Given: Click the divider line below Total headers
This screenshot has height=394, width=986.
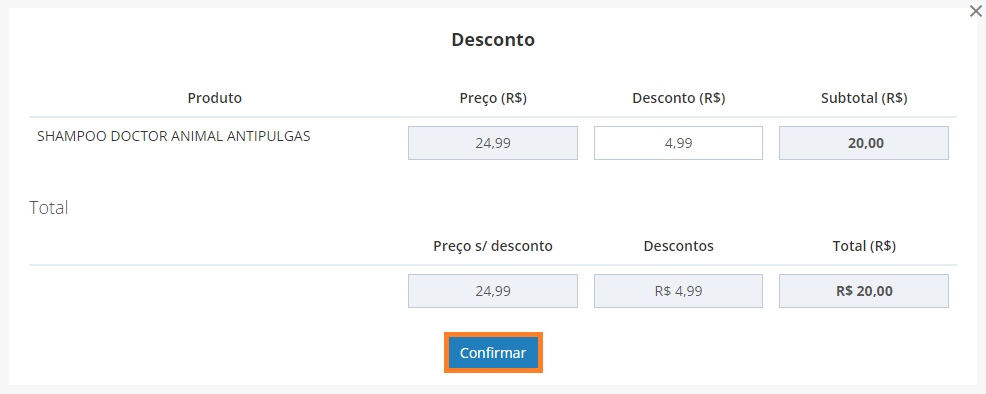Looking at the screenshot, I should pyautogui.click(x=493, y=265).
